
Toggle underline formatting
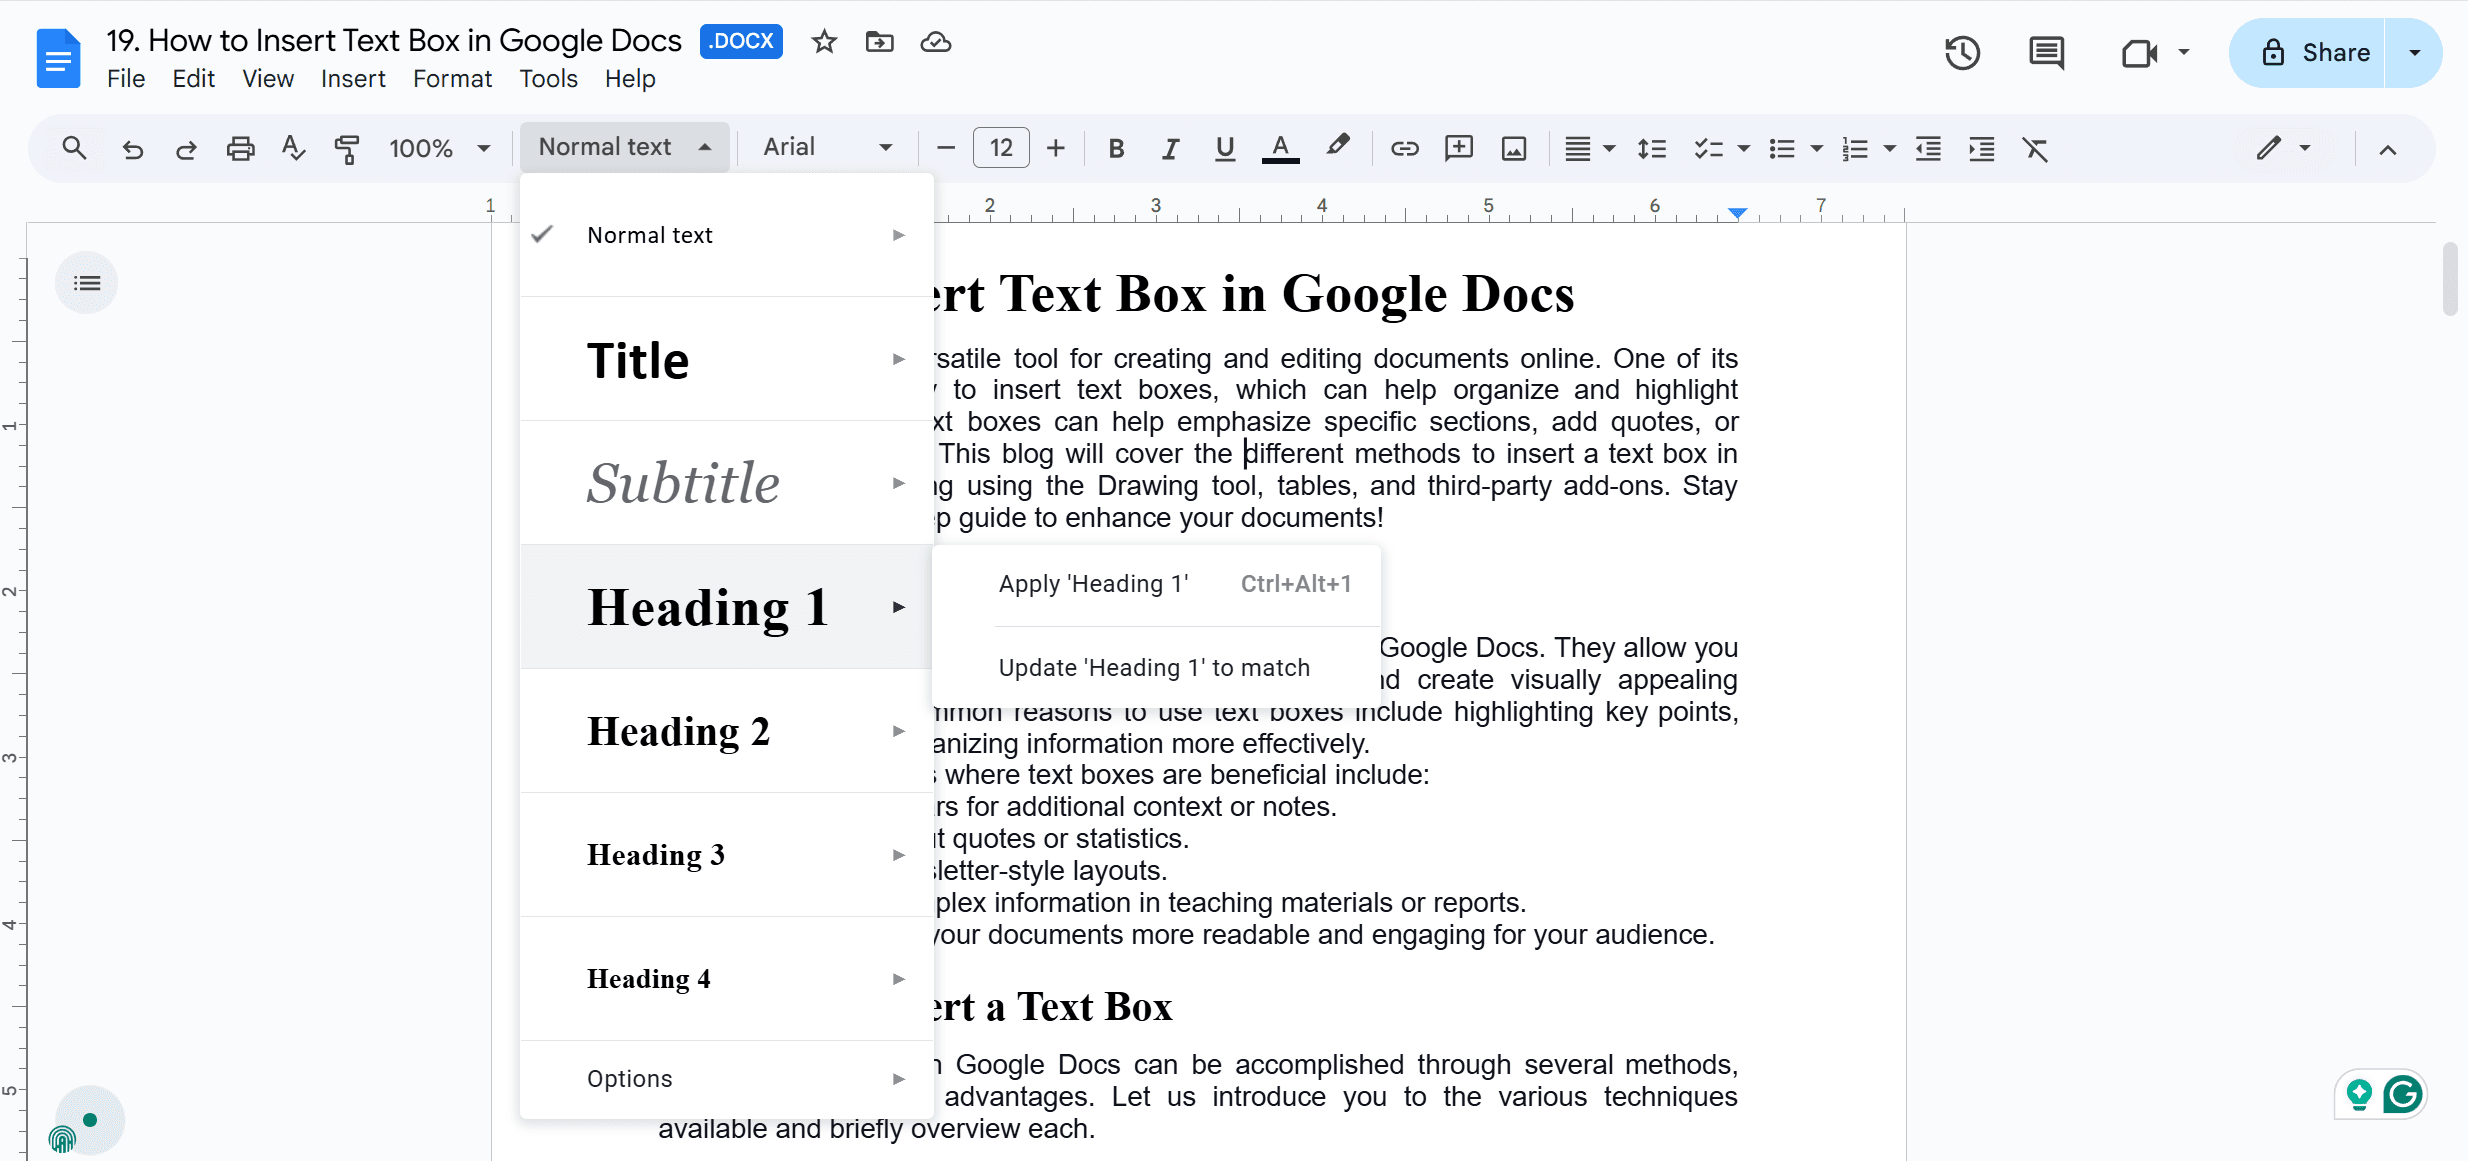point(1224,149)
